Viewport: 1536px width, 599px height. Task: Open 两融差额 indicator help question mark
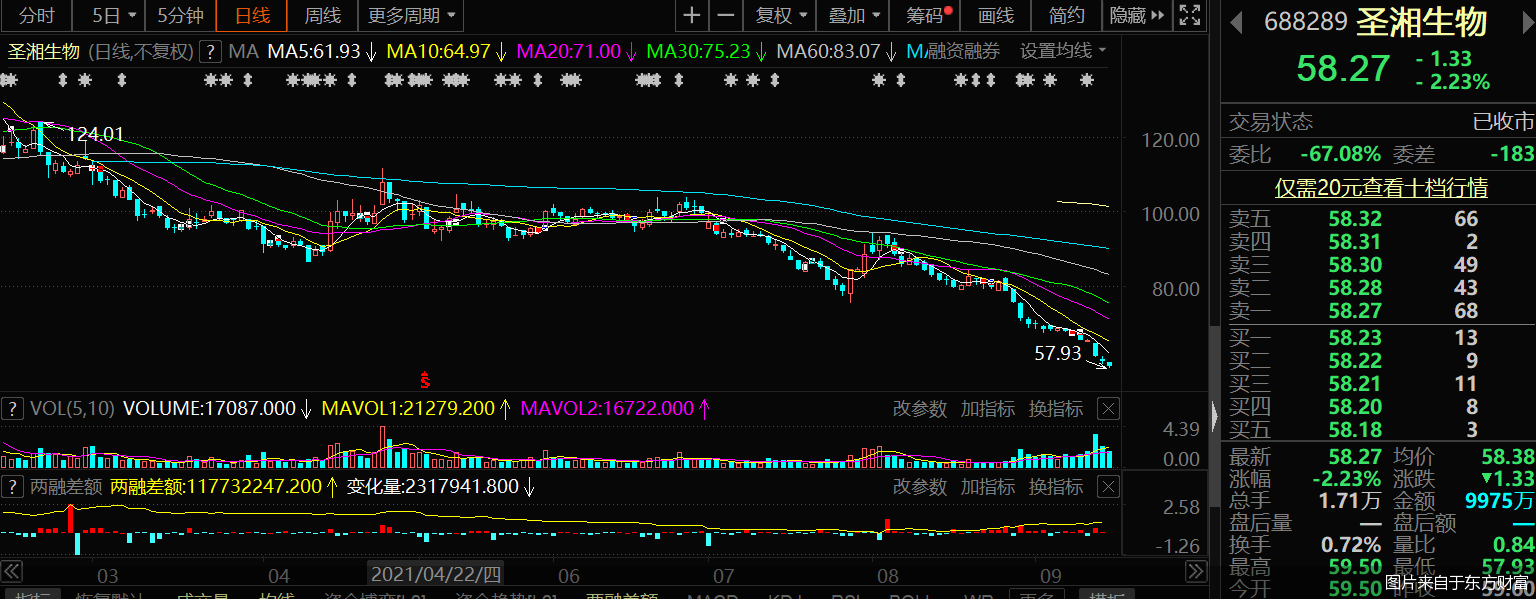[13, 487]
